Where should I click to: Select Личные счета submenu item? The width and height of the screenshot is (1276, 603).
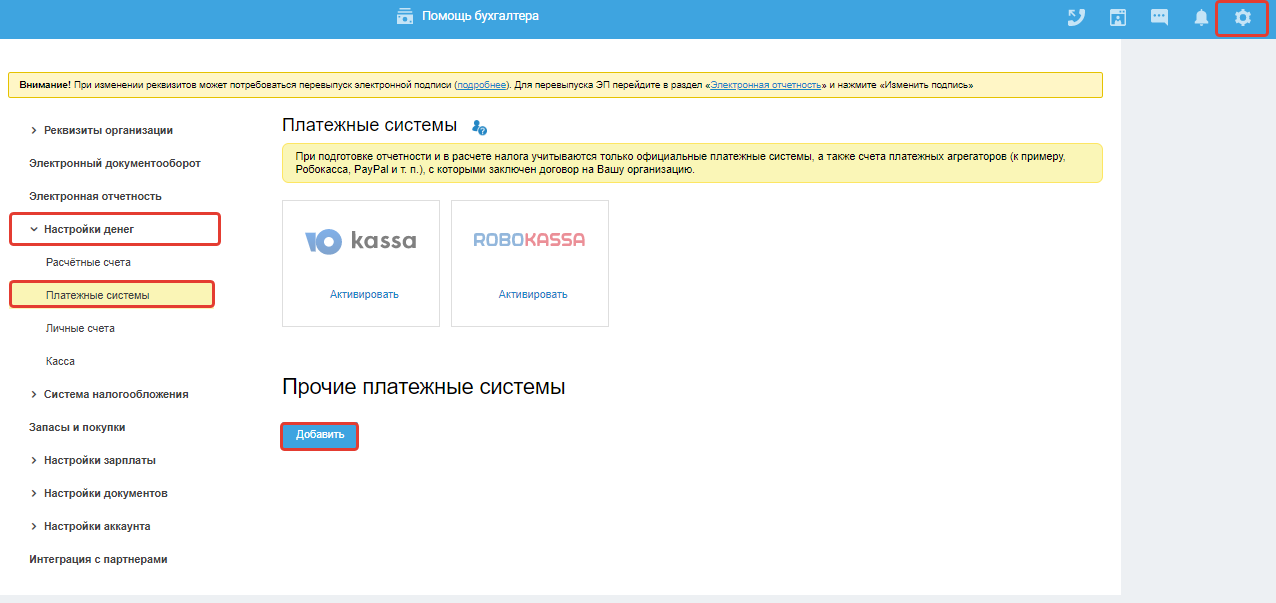click(80, 328)
